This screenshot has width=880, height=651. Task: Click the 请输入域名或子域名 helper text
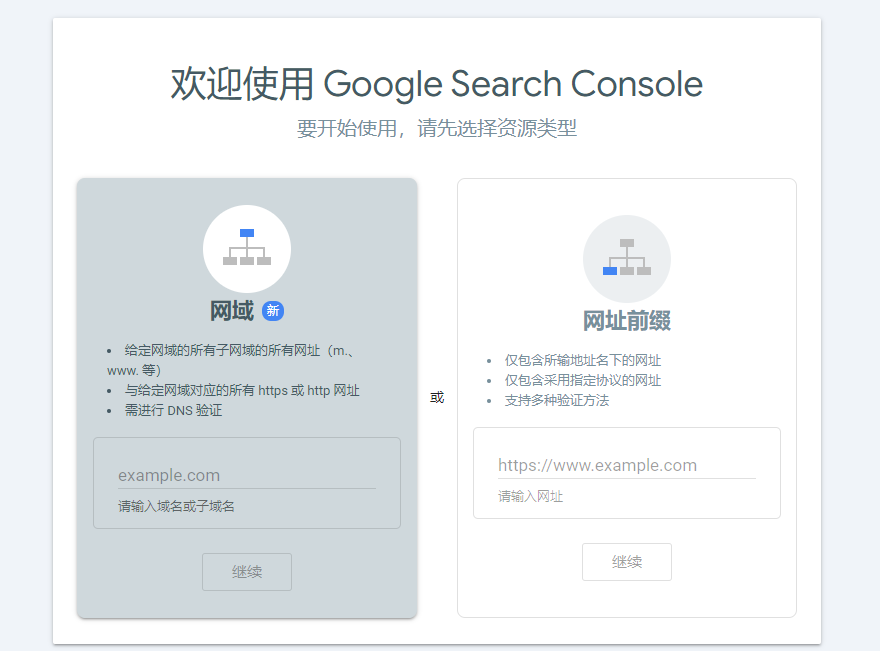click(176, 506)
